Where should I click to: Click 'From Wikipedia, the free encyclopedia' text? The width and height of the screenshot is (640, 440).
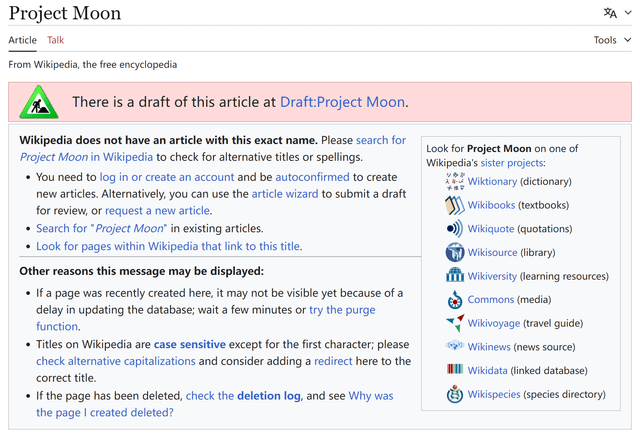pos(93,64)
